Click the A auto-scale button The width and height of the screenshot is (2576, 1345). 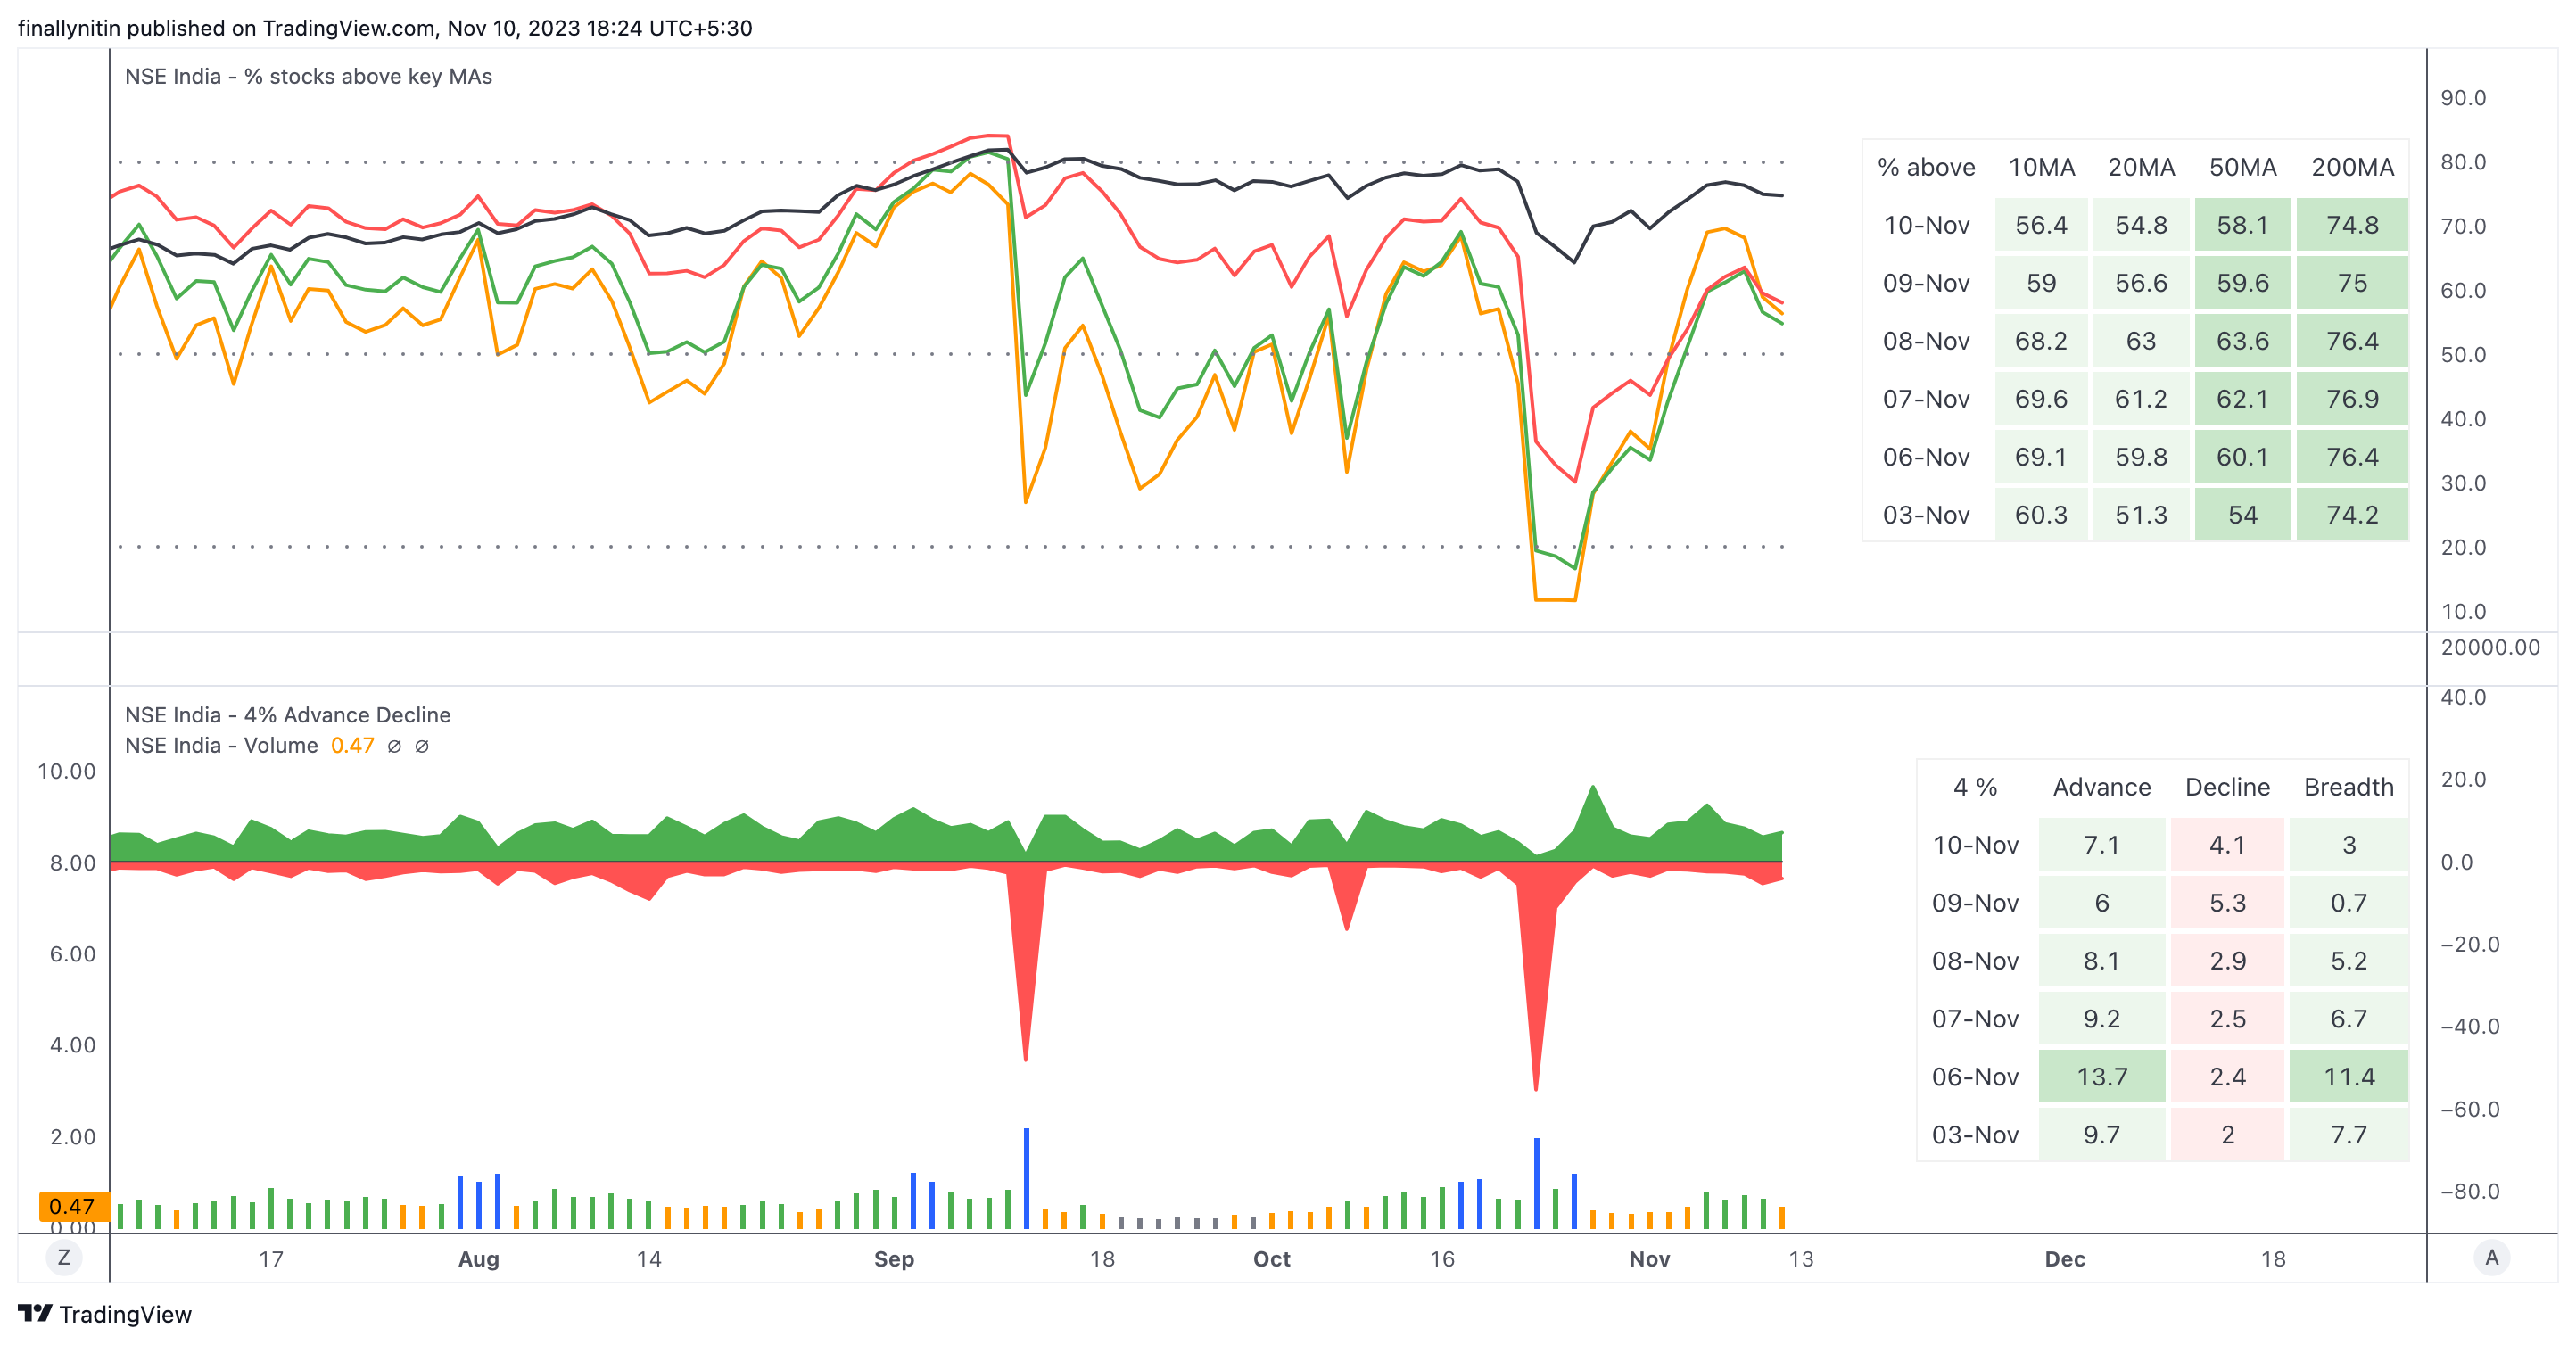coord(2491,1257)
